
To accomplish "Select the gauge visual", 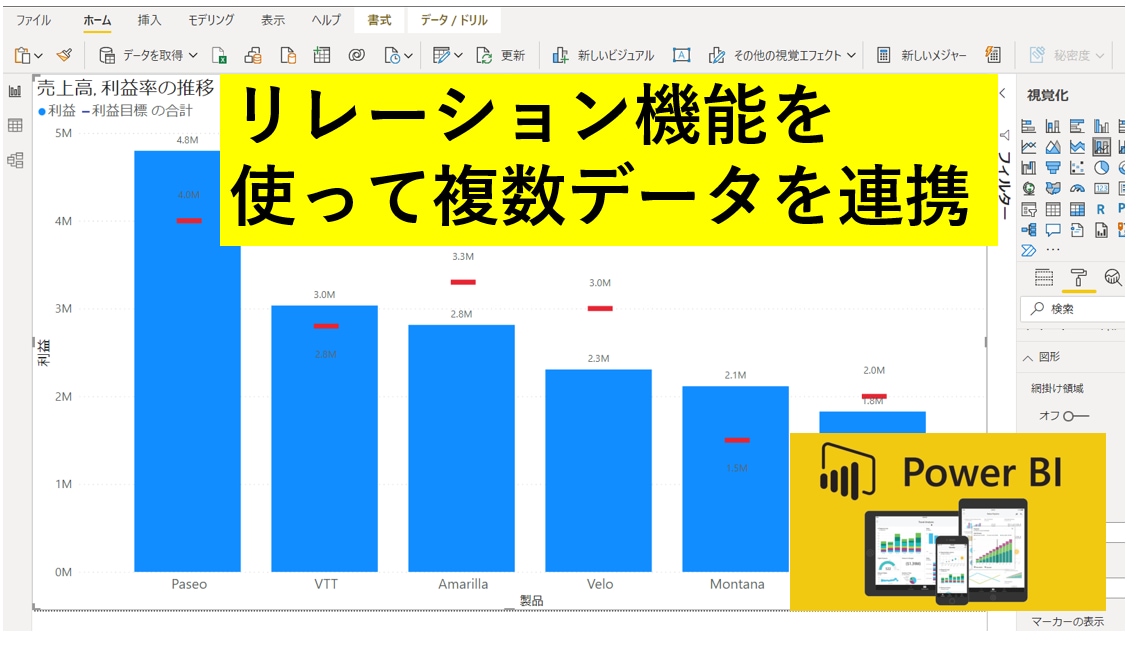I will pos(1077,188).
